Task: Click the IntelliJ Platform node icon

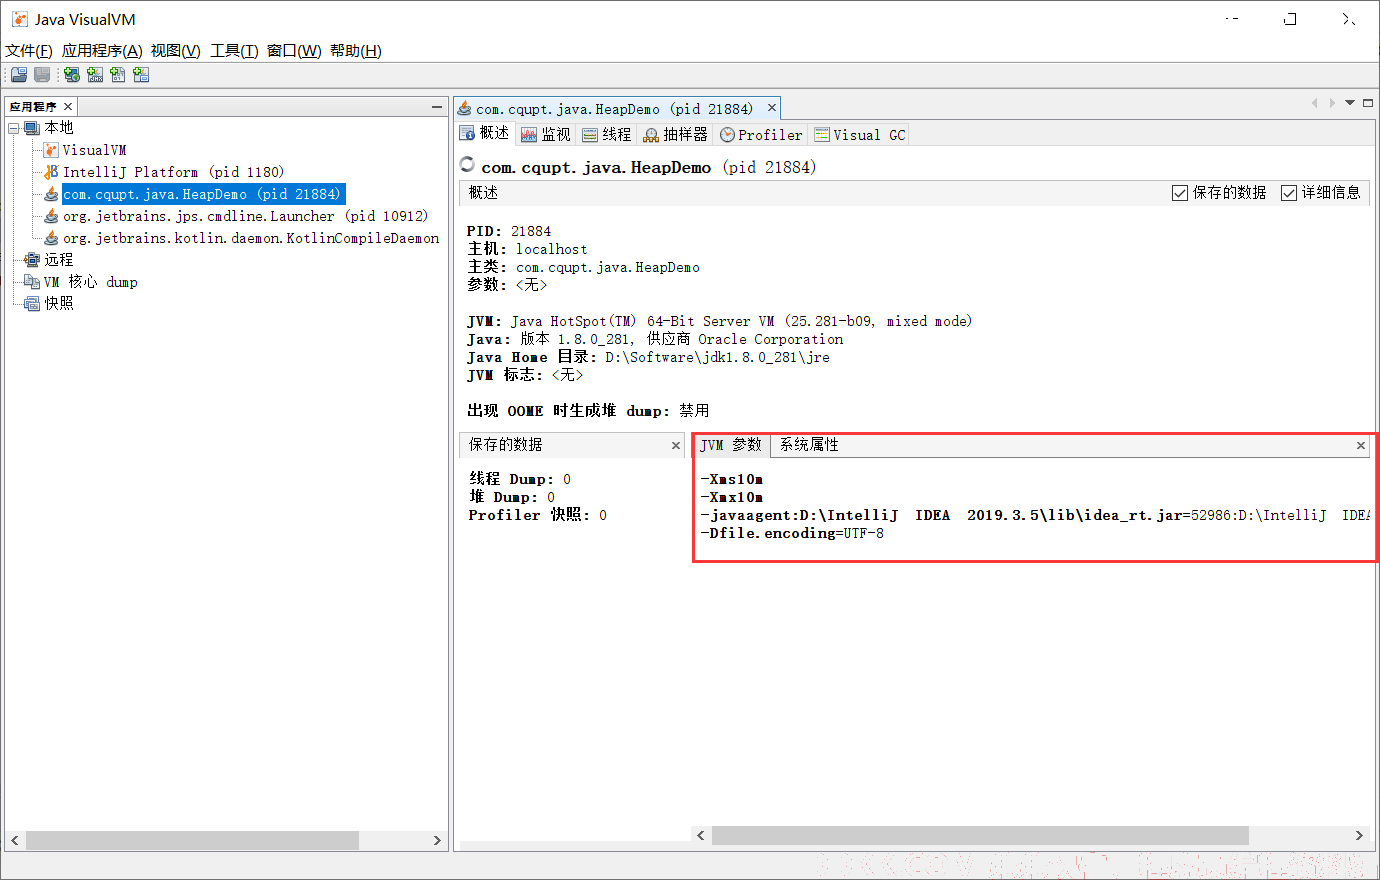Action: pyautogui.click(x=51, y=172)
